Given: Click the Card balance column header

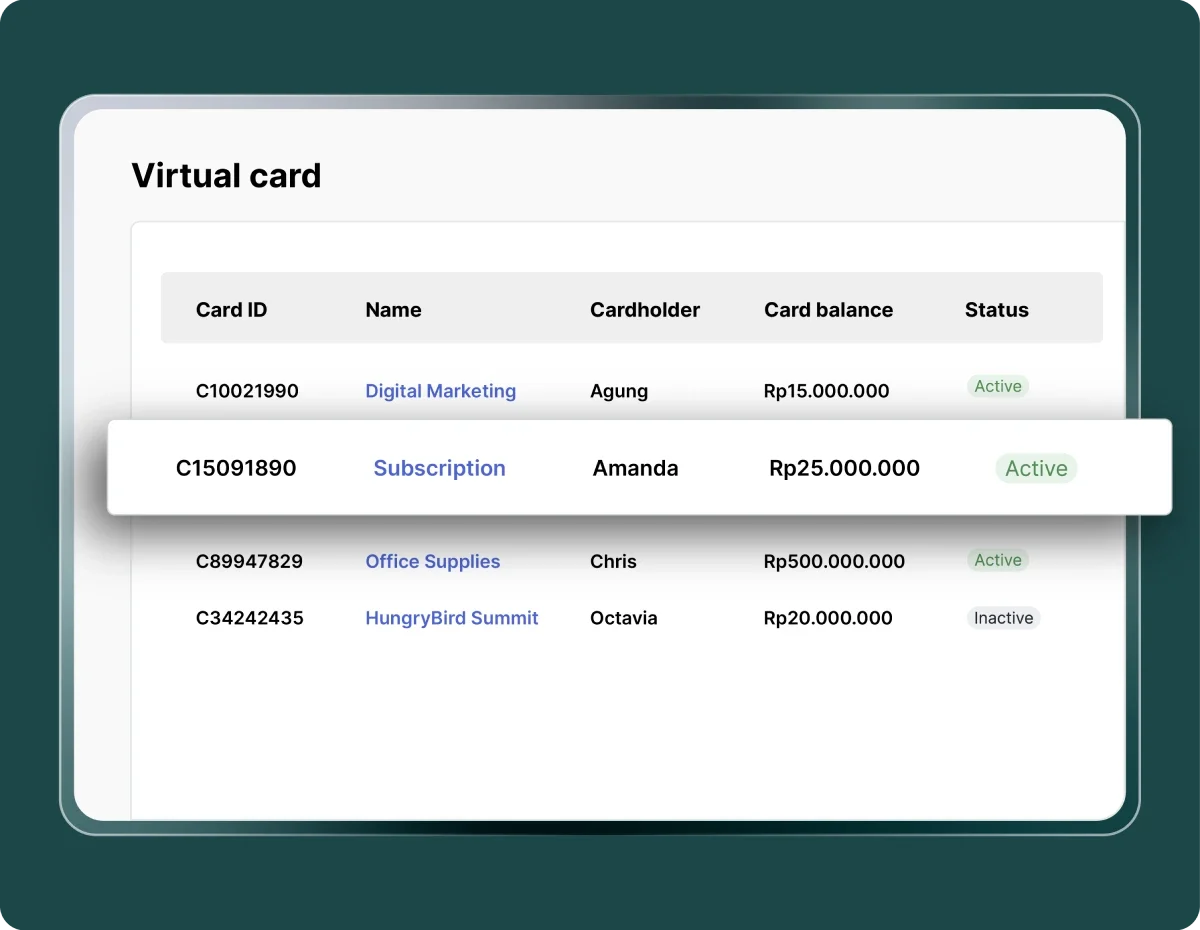Looking at the screenshot, I should pyautogui.click(x=828, y=310).
